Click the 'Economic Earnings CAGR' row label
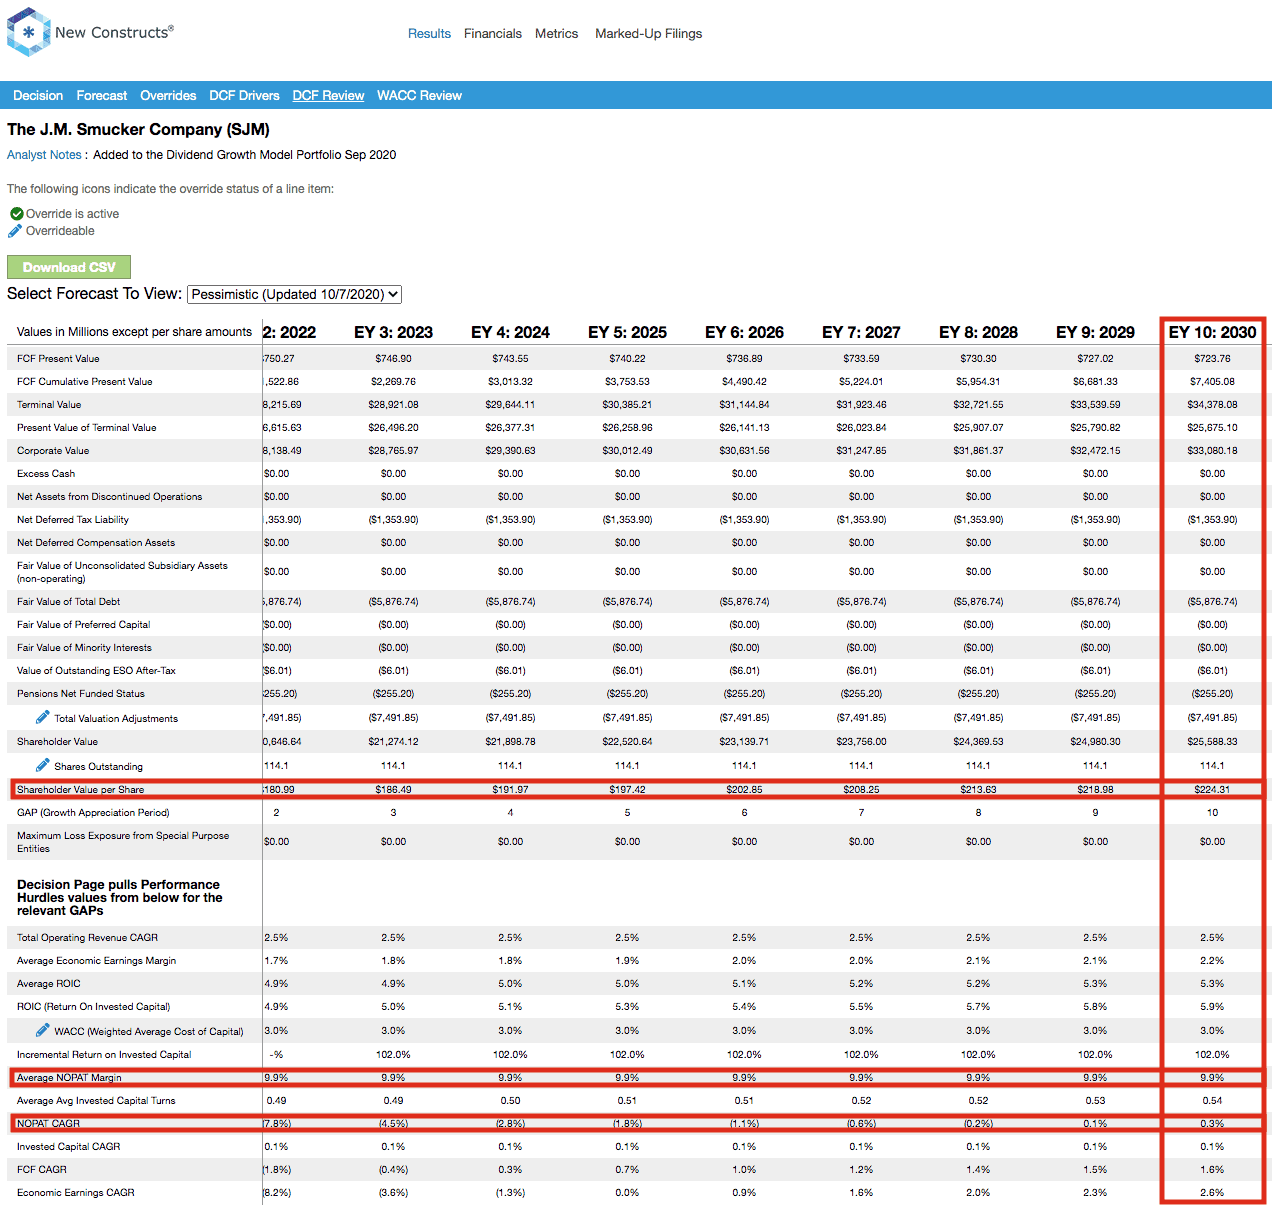Screen dimensions: 1272x1205 click(76, 1193)
